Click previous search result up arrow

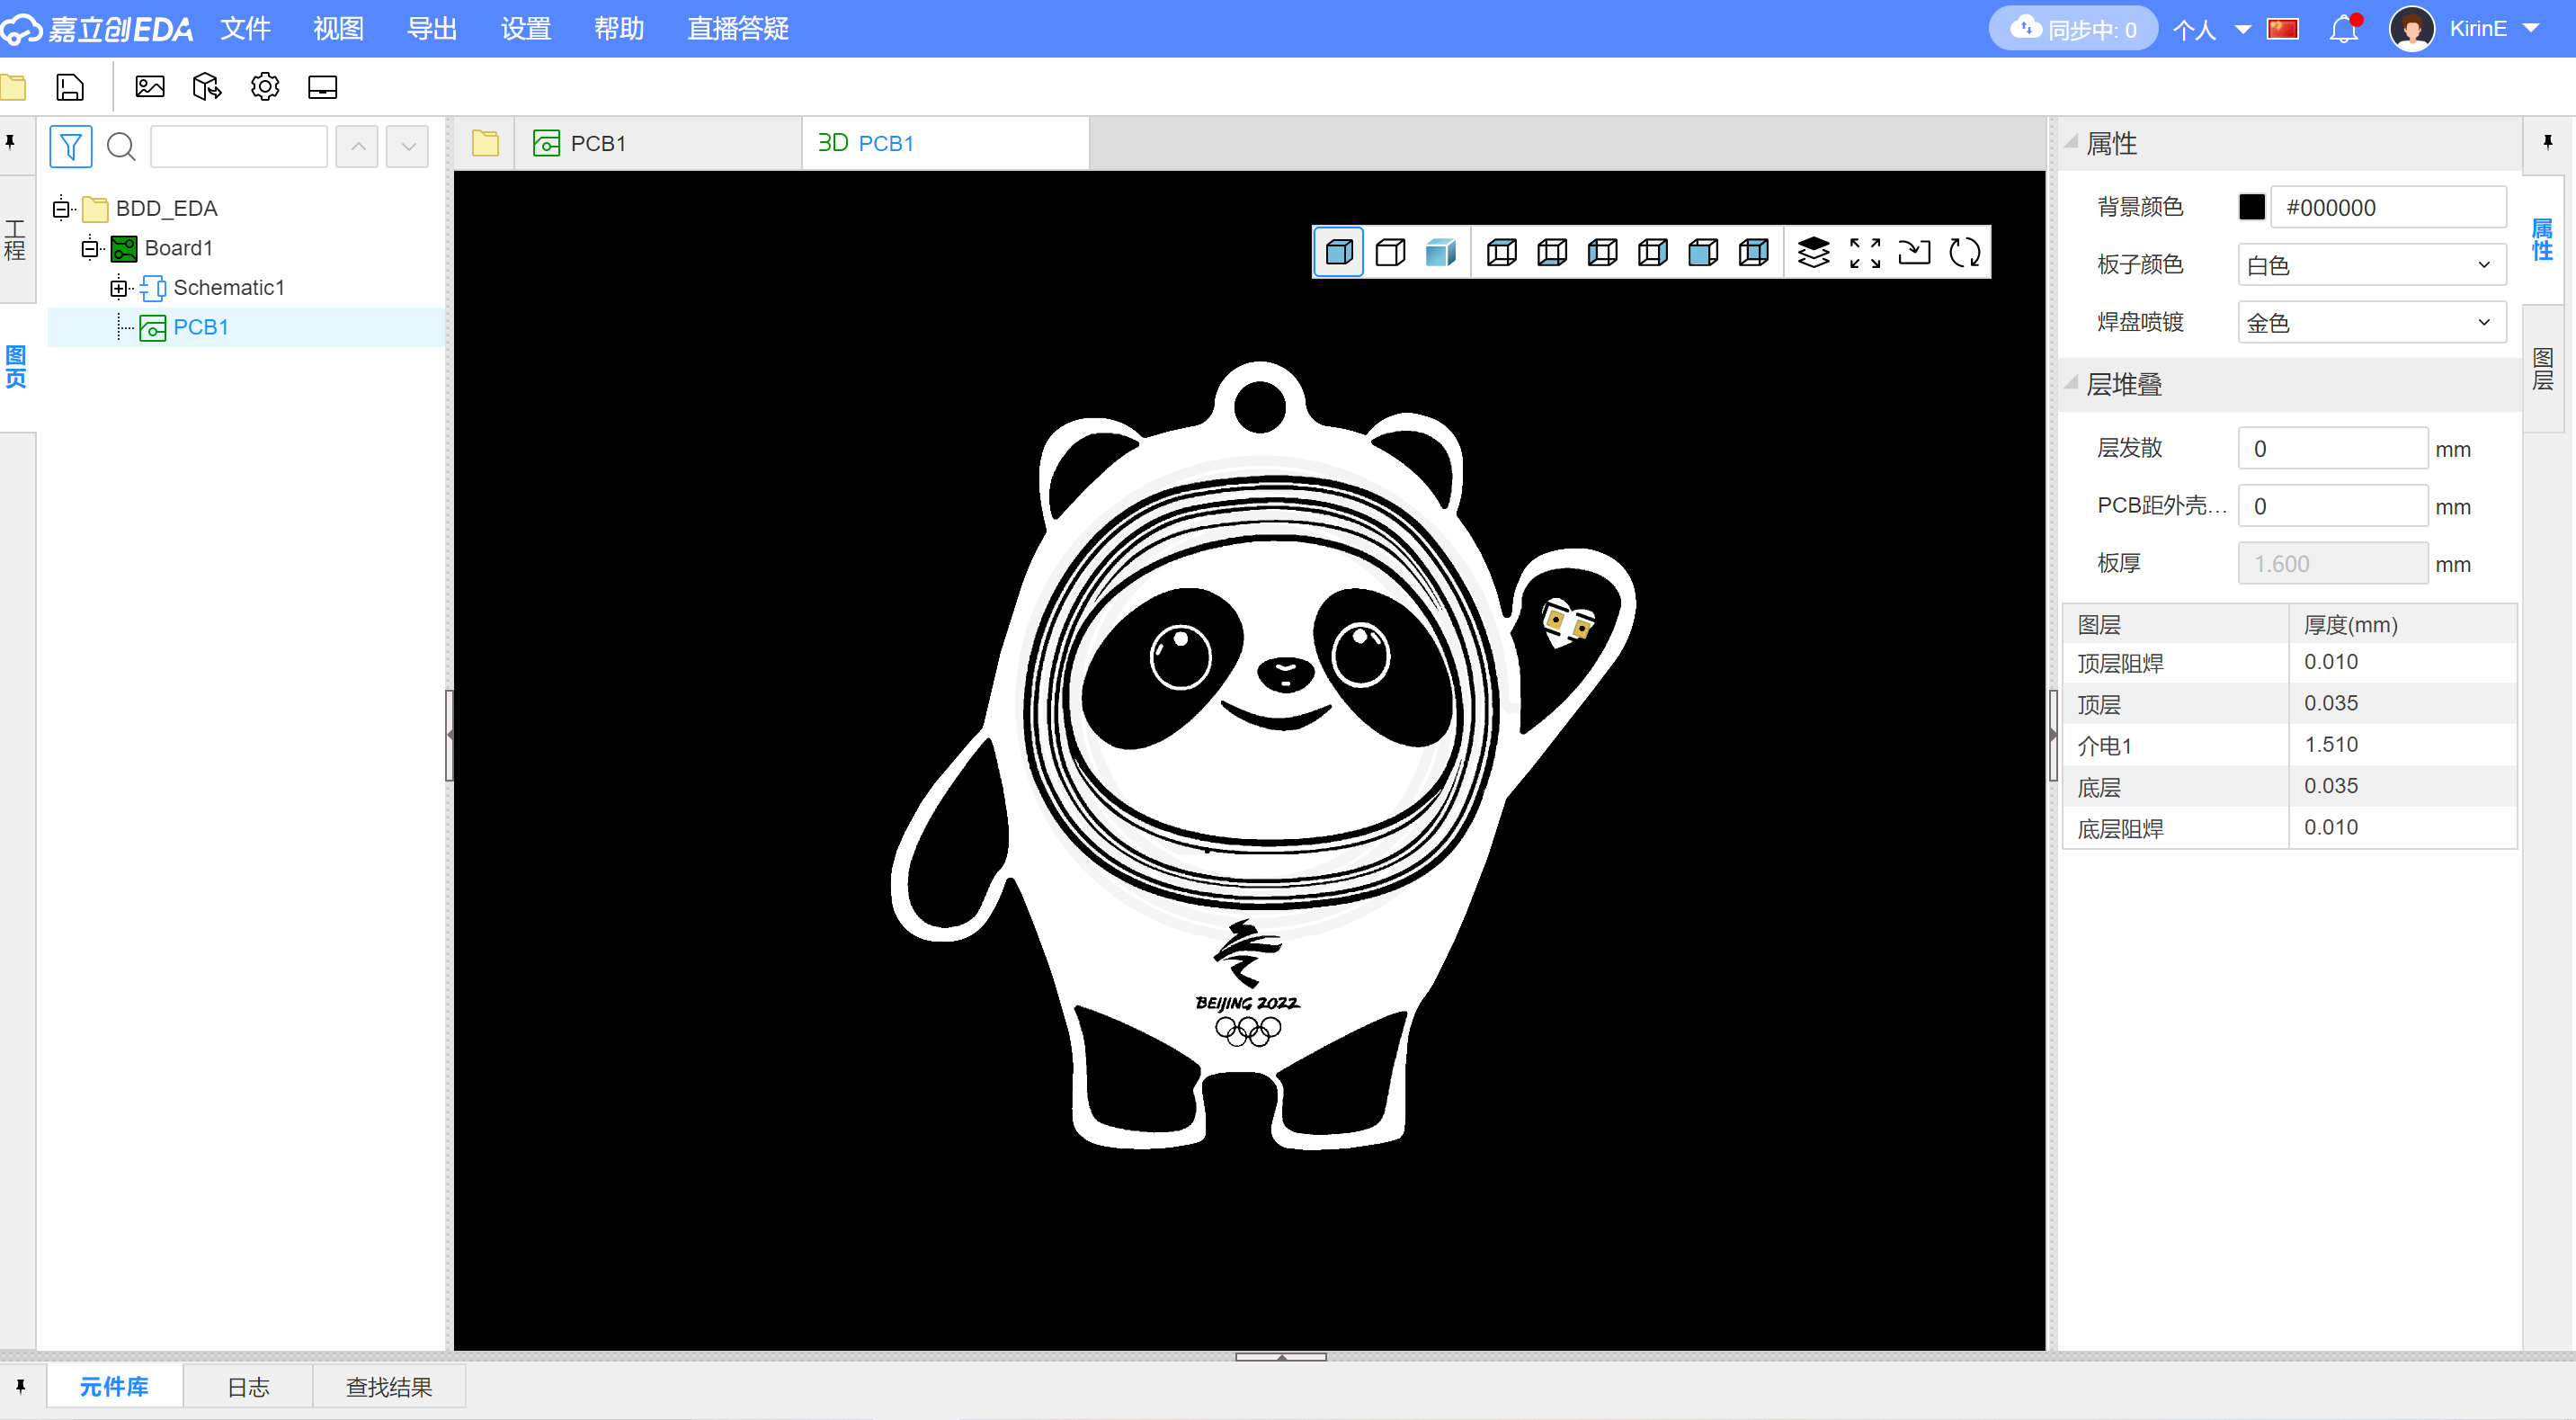coord(357,147)
